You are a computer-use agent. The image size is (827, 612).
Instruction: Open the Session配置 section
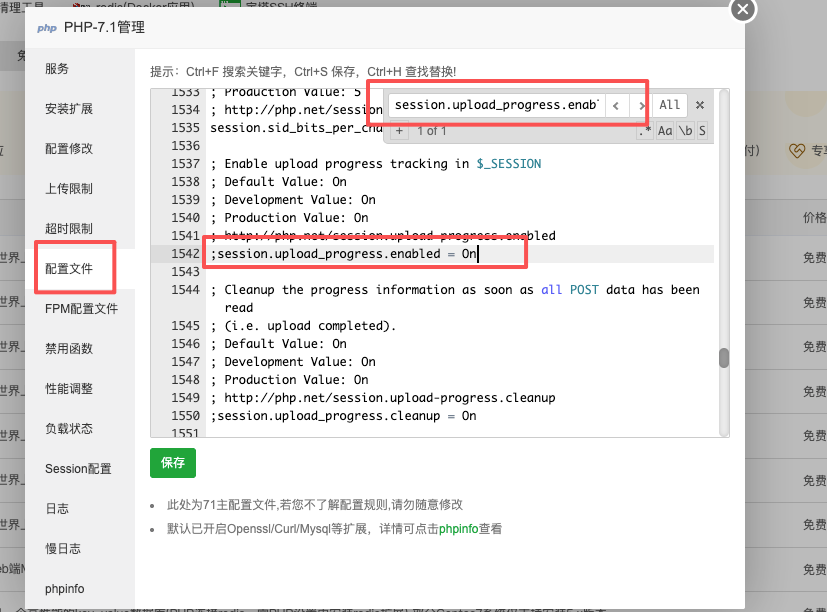coord(78,468)
